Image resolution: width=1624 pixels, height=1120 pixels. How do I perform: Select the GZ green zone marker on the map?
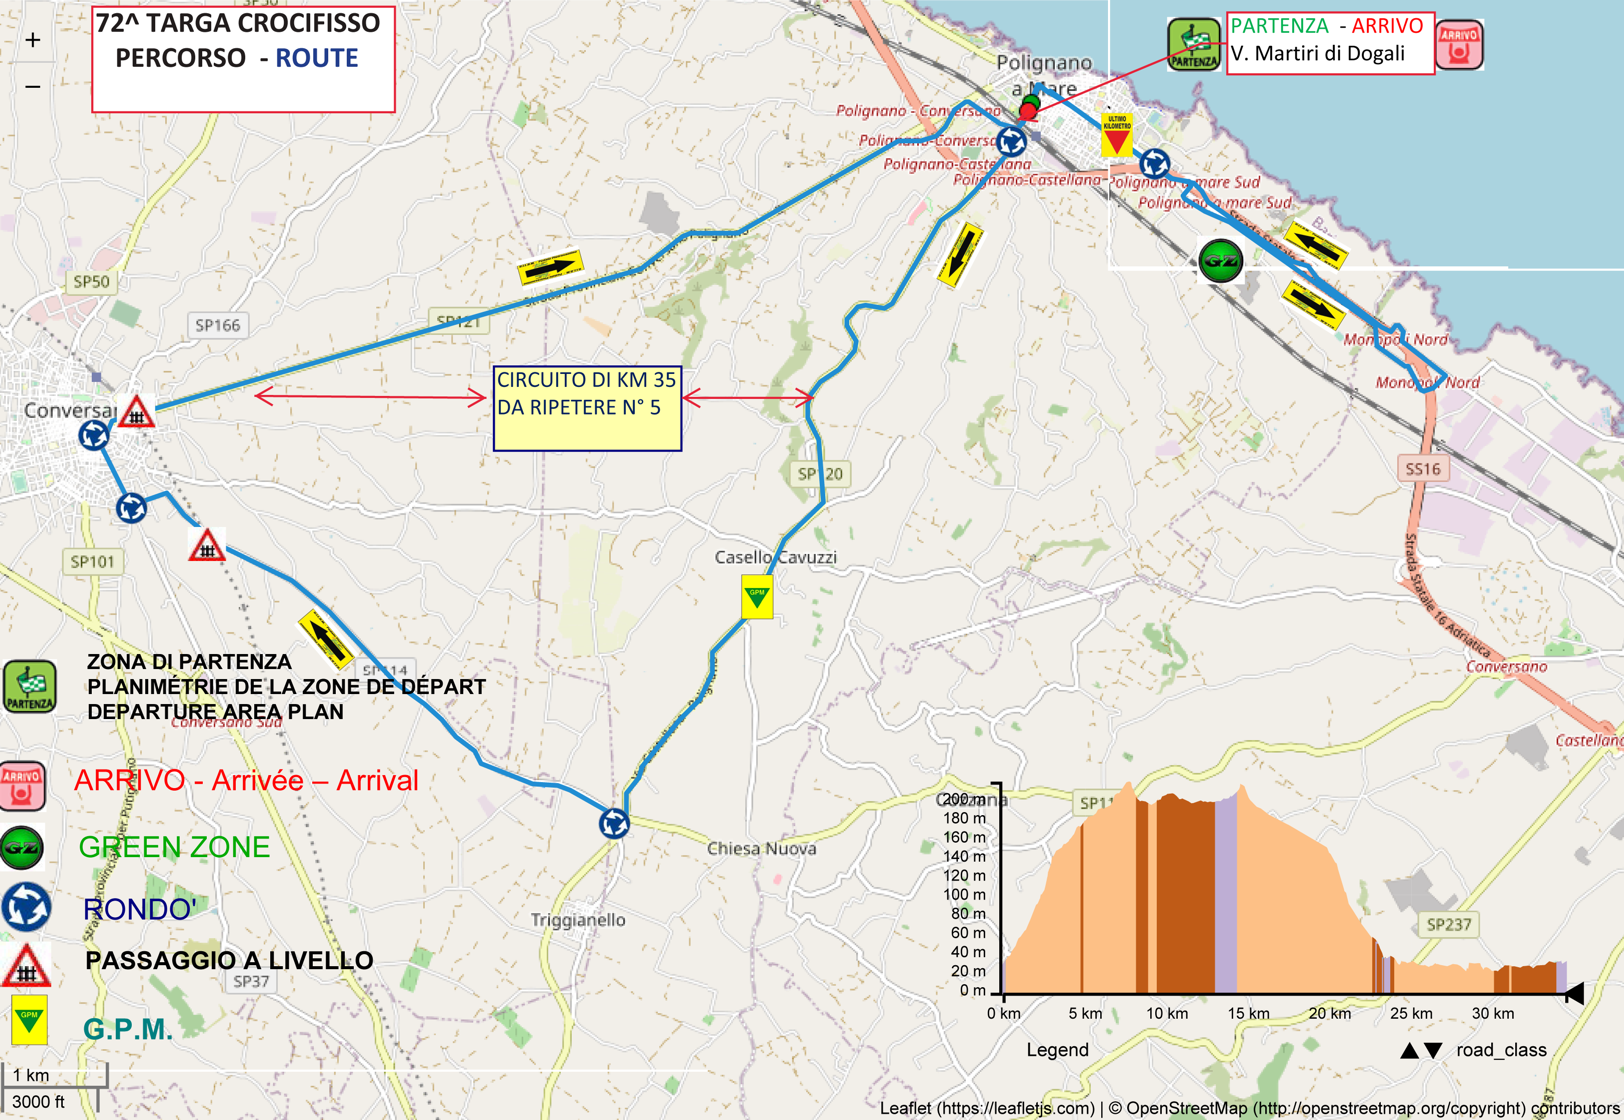[1220, 262]
